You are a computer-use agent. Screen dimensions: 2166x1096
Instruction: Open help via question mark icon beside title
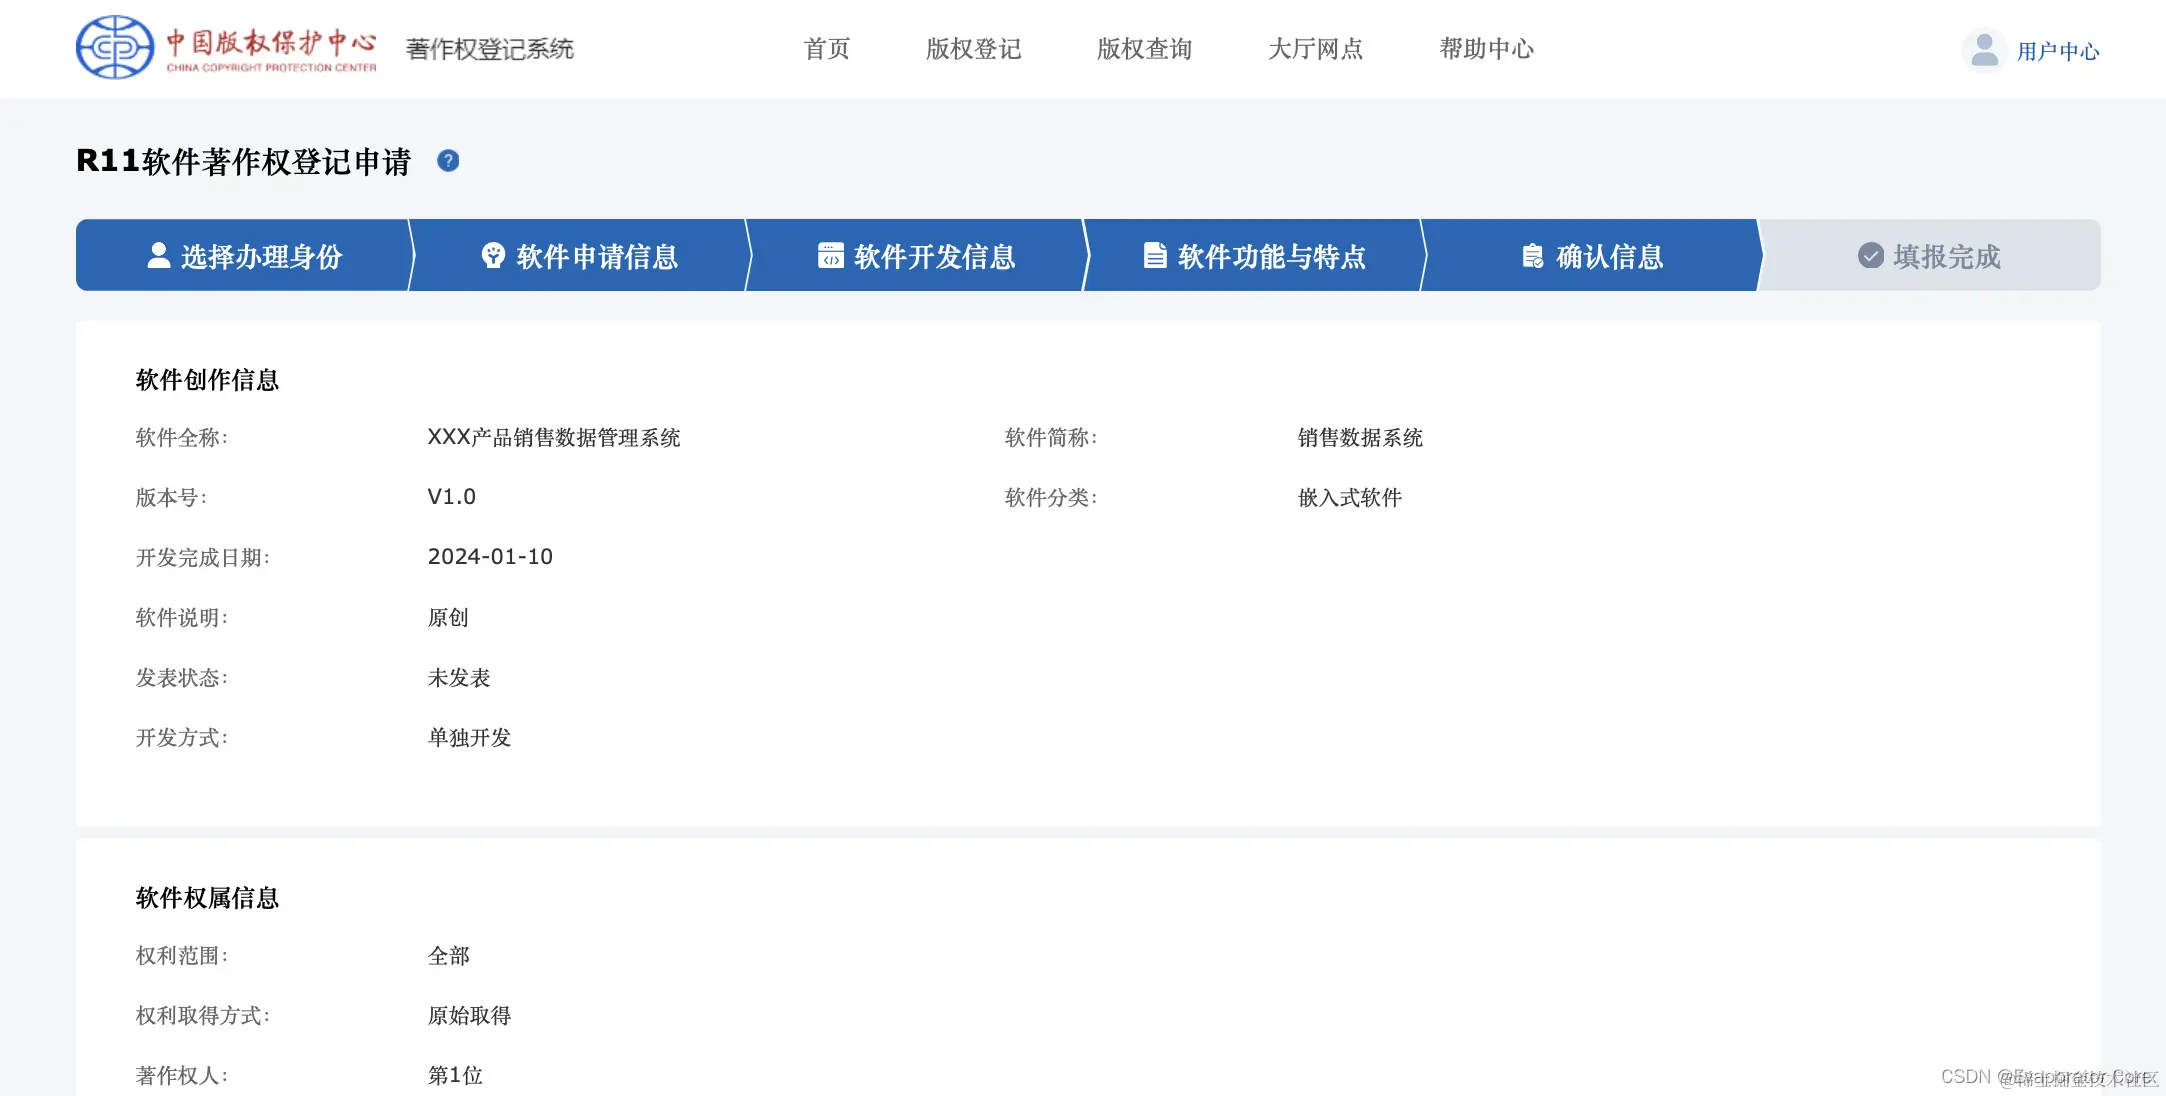pos(448,161)
